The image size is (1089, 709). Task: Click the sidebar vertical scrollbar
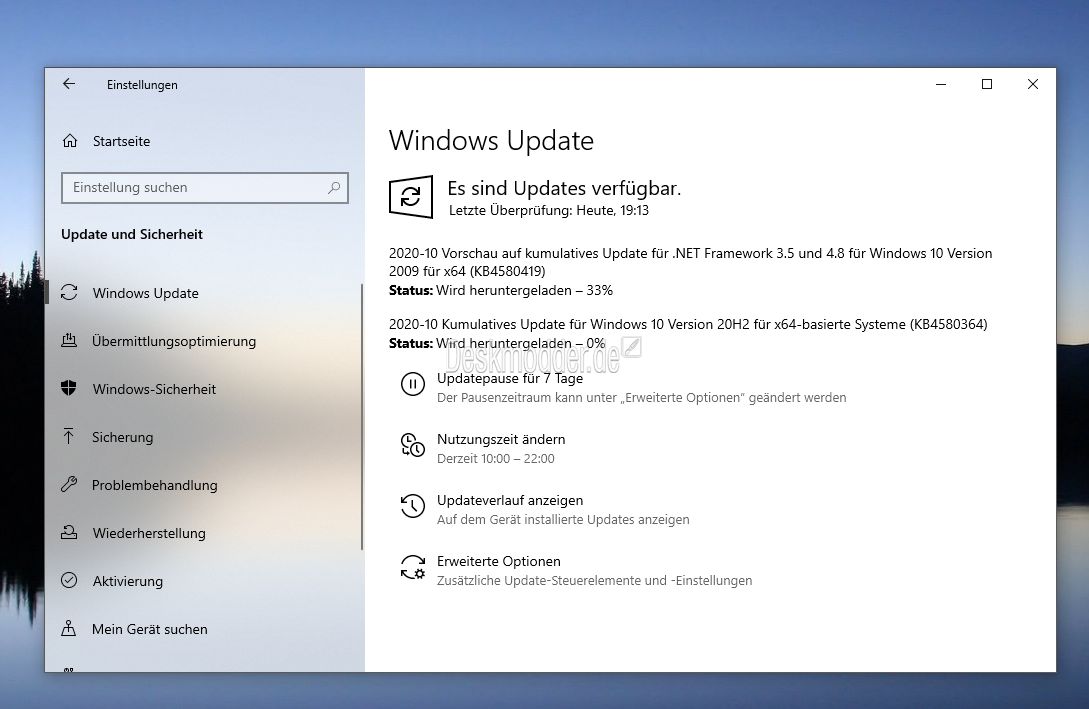(362, 417)
